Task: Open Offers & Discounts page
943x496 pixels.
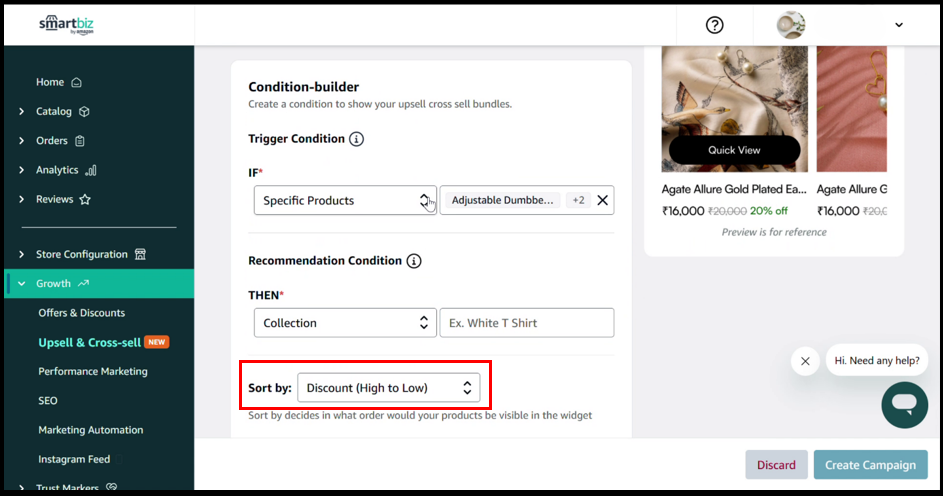Action: tap(82, 313)
